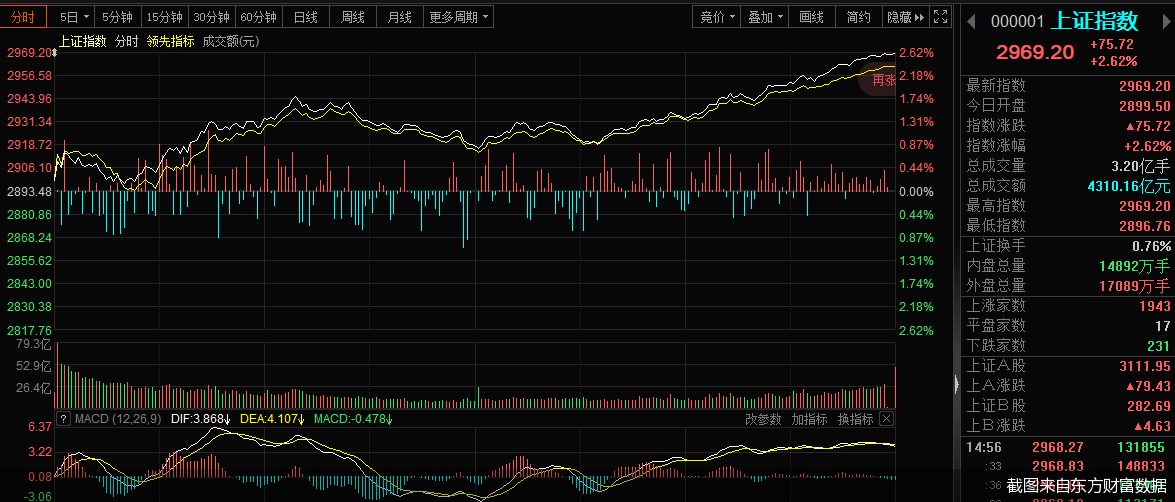
Task: Select the 领先指标 legend label
Action: coord(170,42)
